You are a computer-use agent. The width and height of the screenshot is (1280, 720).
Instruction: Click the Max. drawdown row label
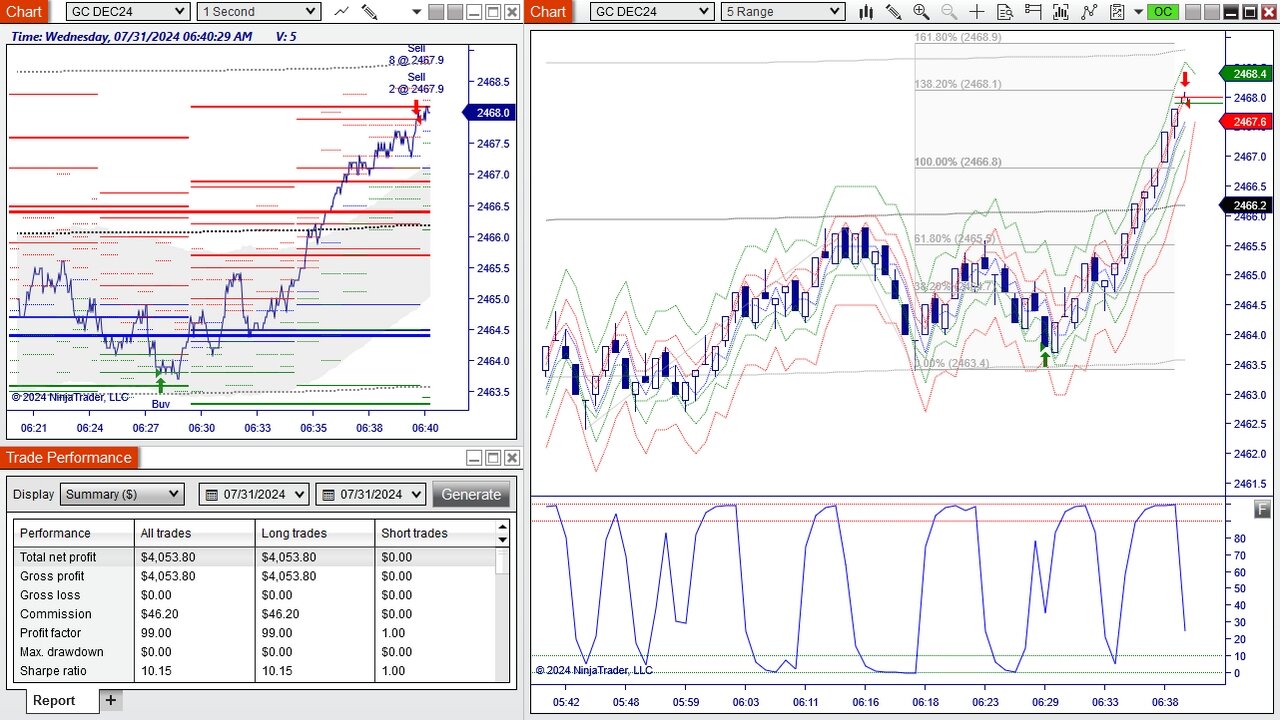61,652
